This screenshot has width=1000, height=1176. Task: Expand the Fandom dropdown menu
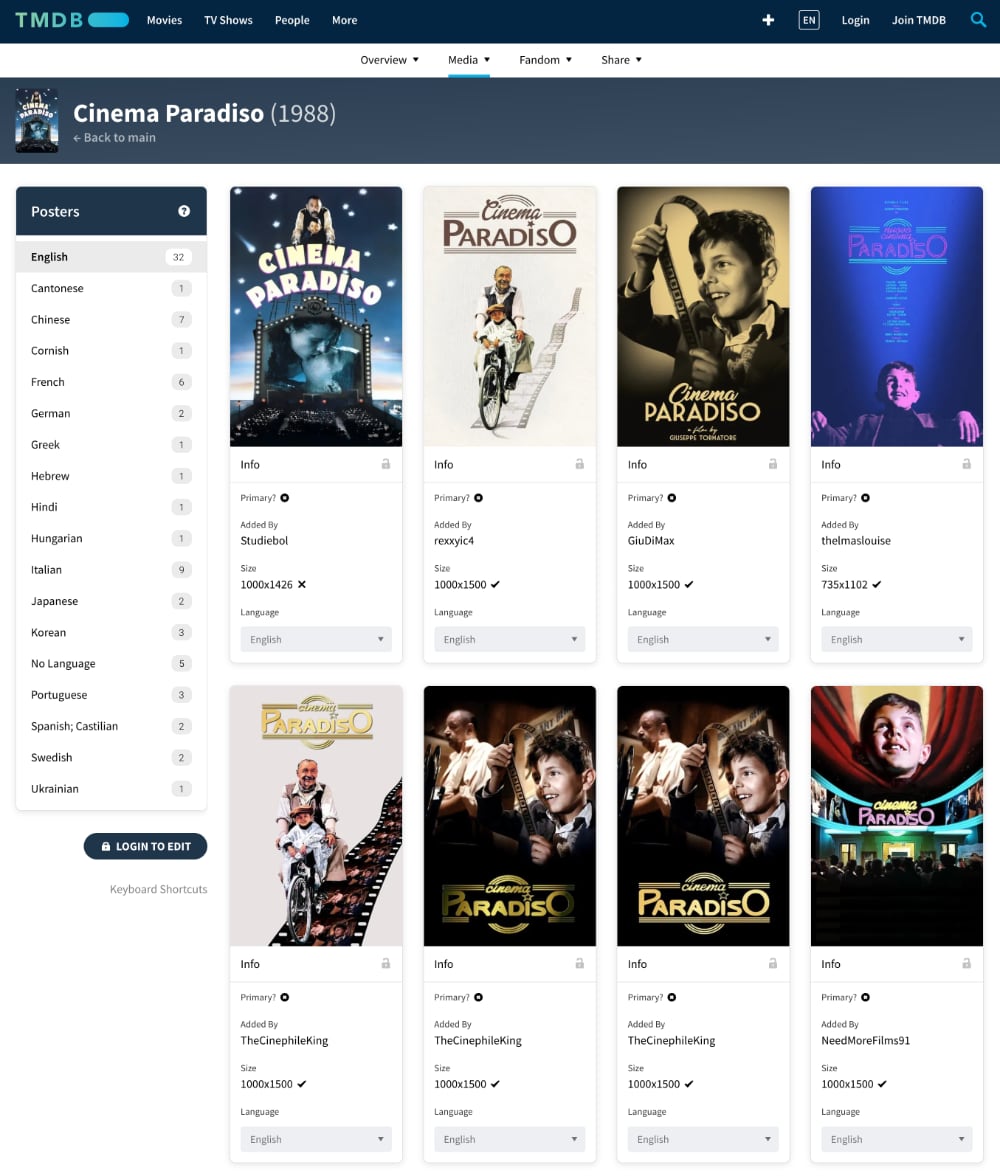pyautogui.click(x=545, y=60)
